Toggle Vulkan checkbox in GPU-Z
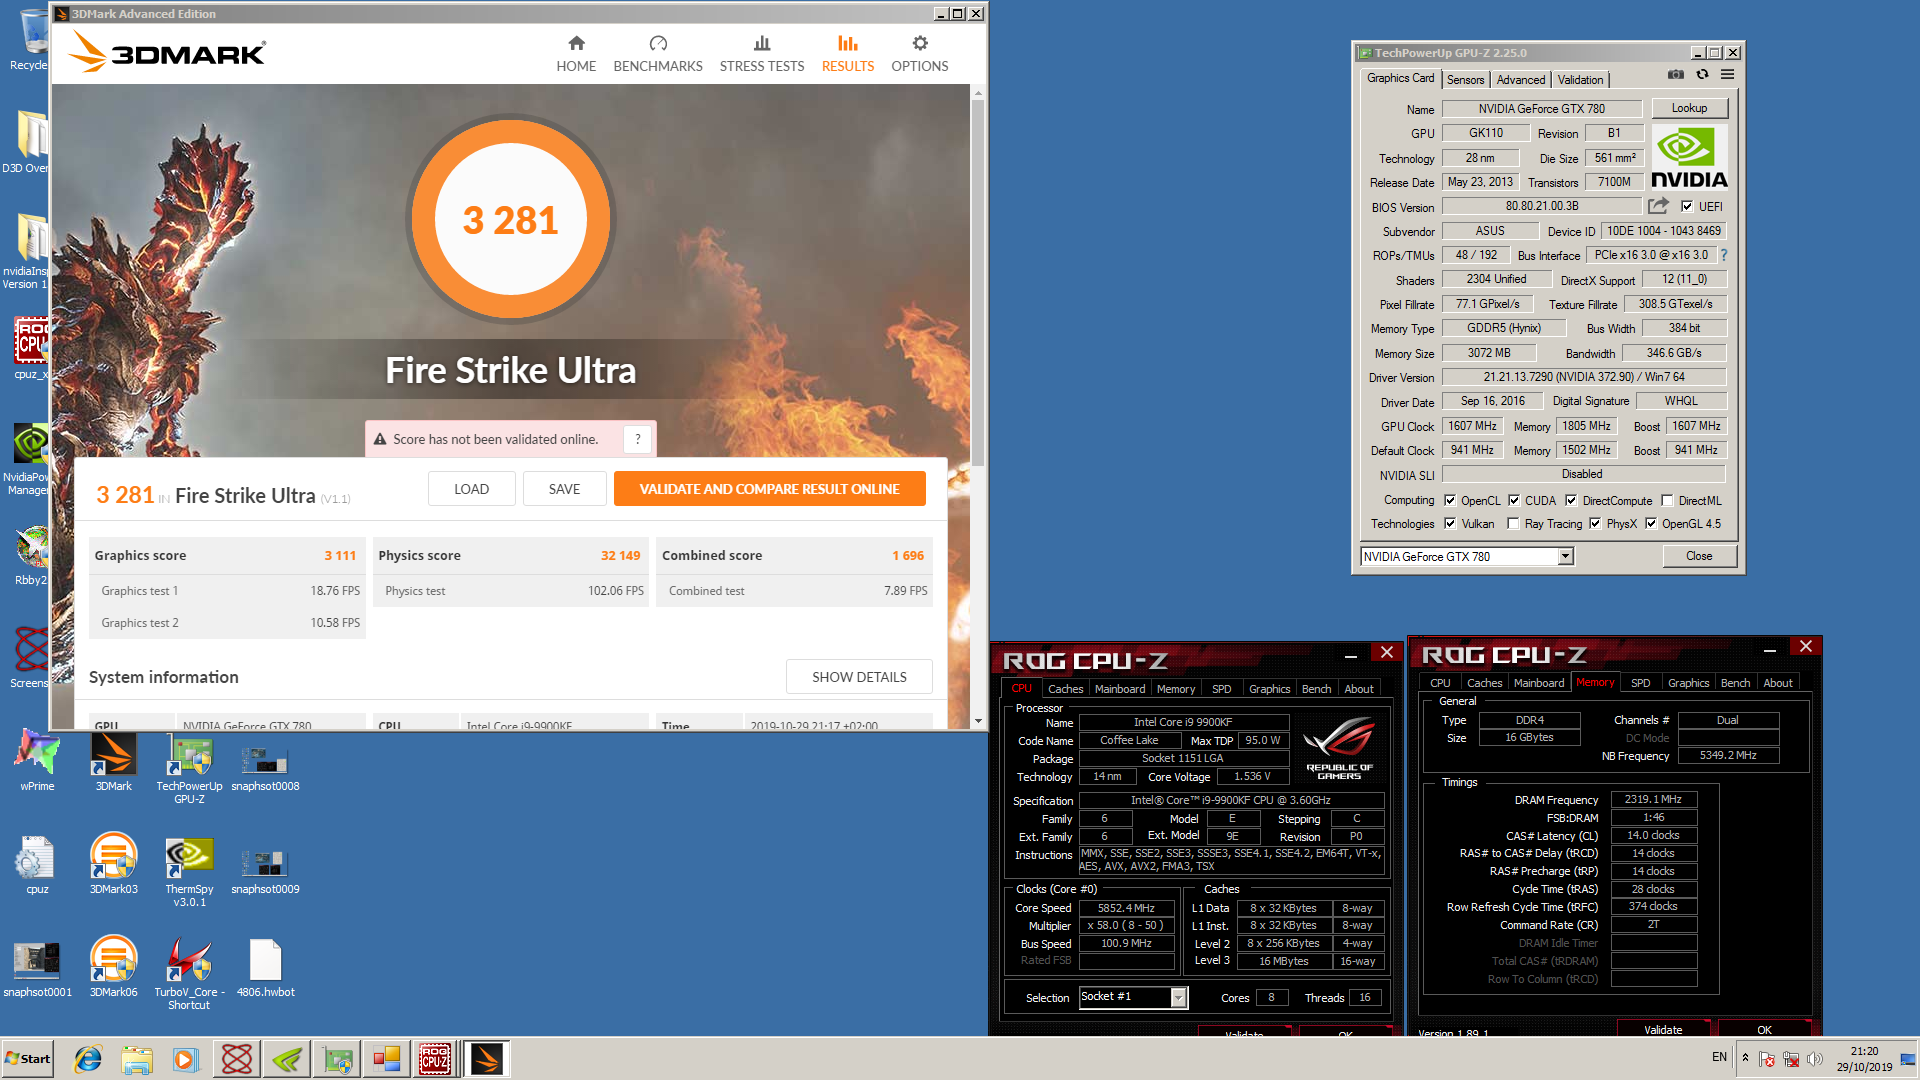 pos(1450,524)
